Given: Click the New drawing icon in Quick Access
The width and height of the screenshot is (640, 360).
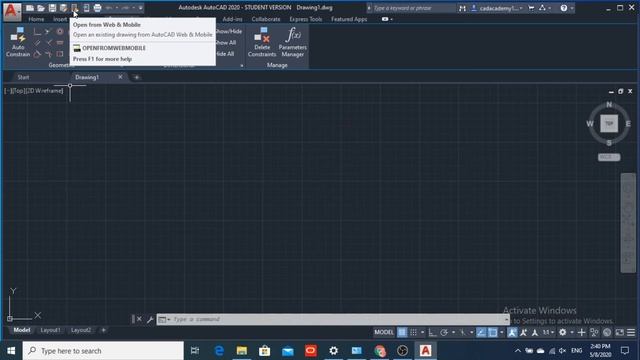Looking at the screenshot, I should pyautogui.click(x=30, y=8).
